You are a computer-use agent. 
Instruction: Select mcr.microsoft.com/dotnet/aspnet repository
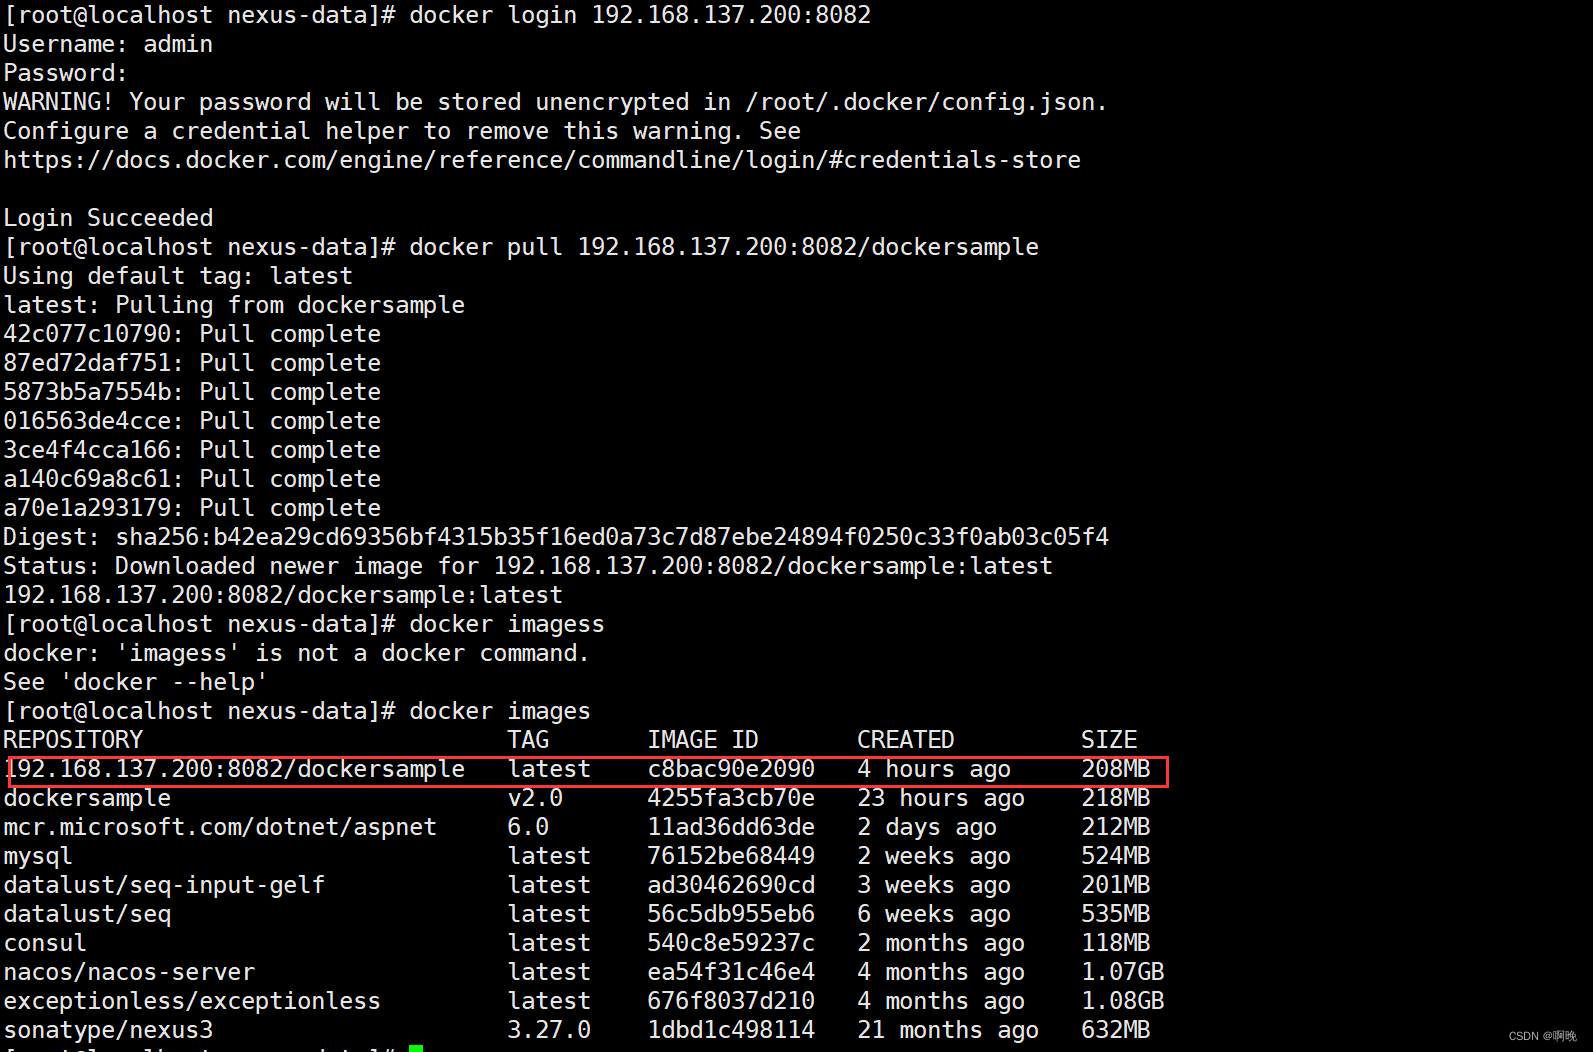click(x=220, y=827)
